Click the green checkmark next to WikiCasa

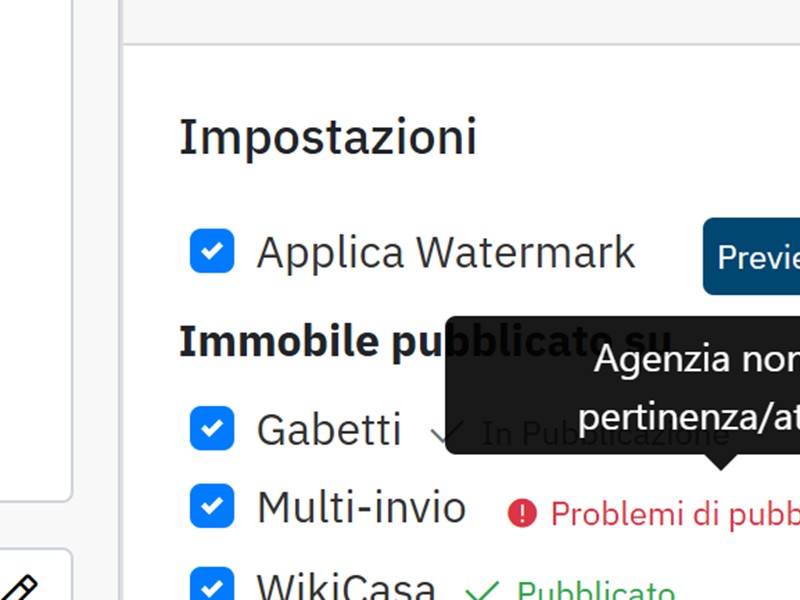(x=482, y=592)
